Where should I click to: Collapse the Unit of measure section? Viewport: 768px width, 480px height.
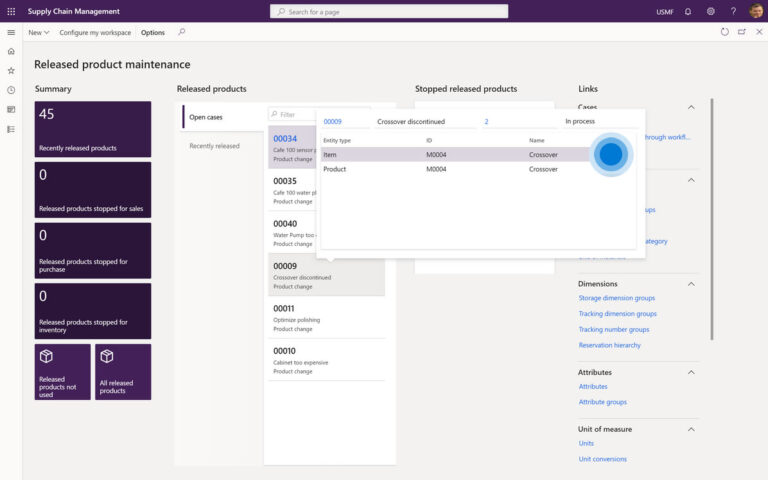[691, 429]
